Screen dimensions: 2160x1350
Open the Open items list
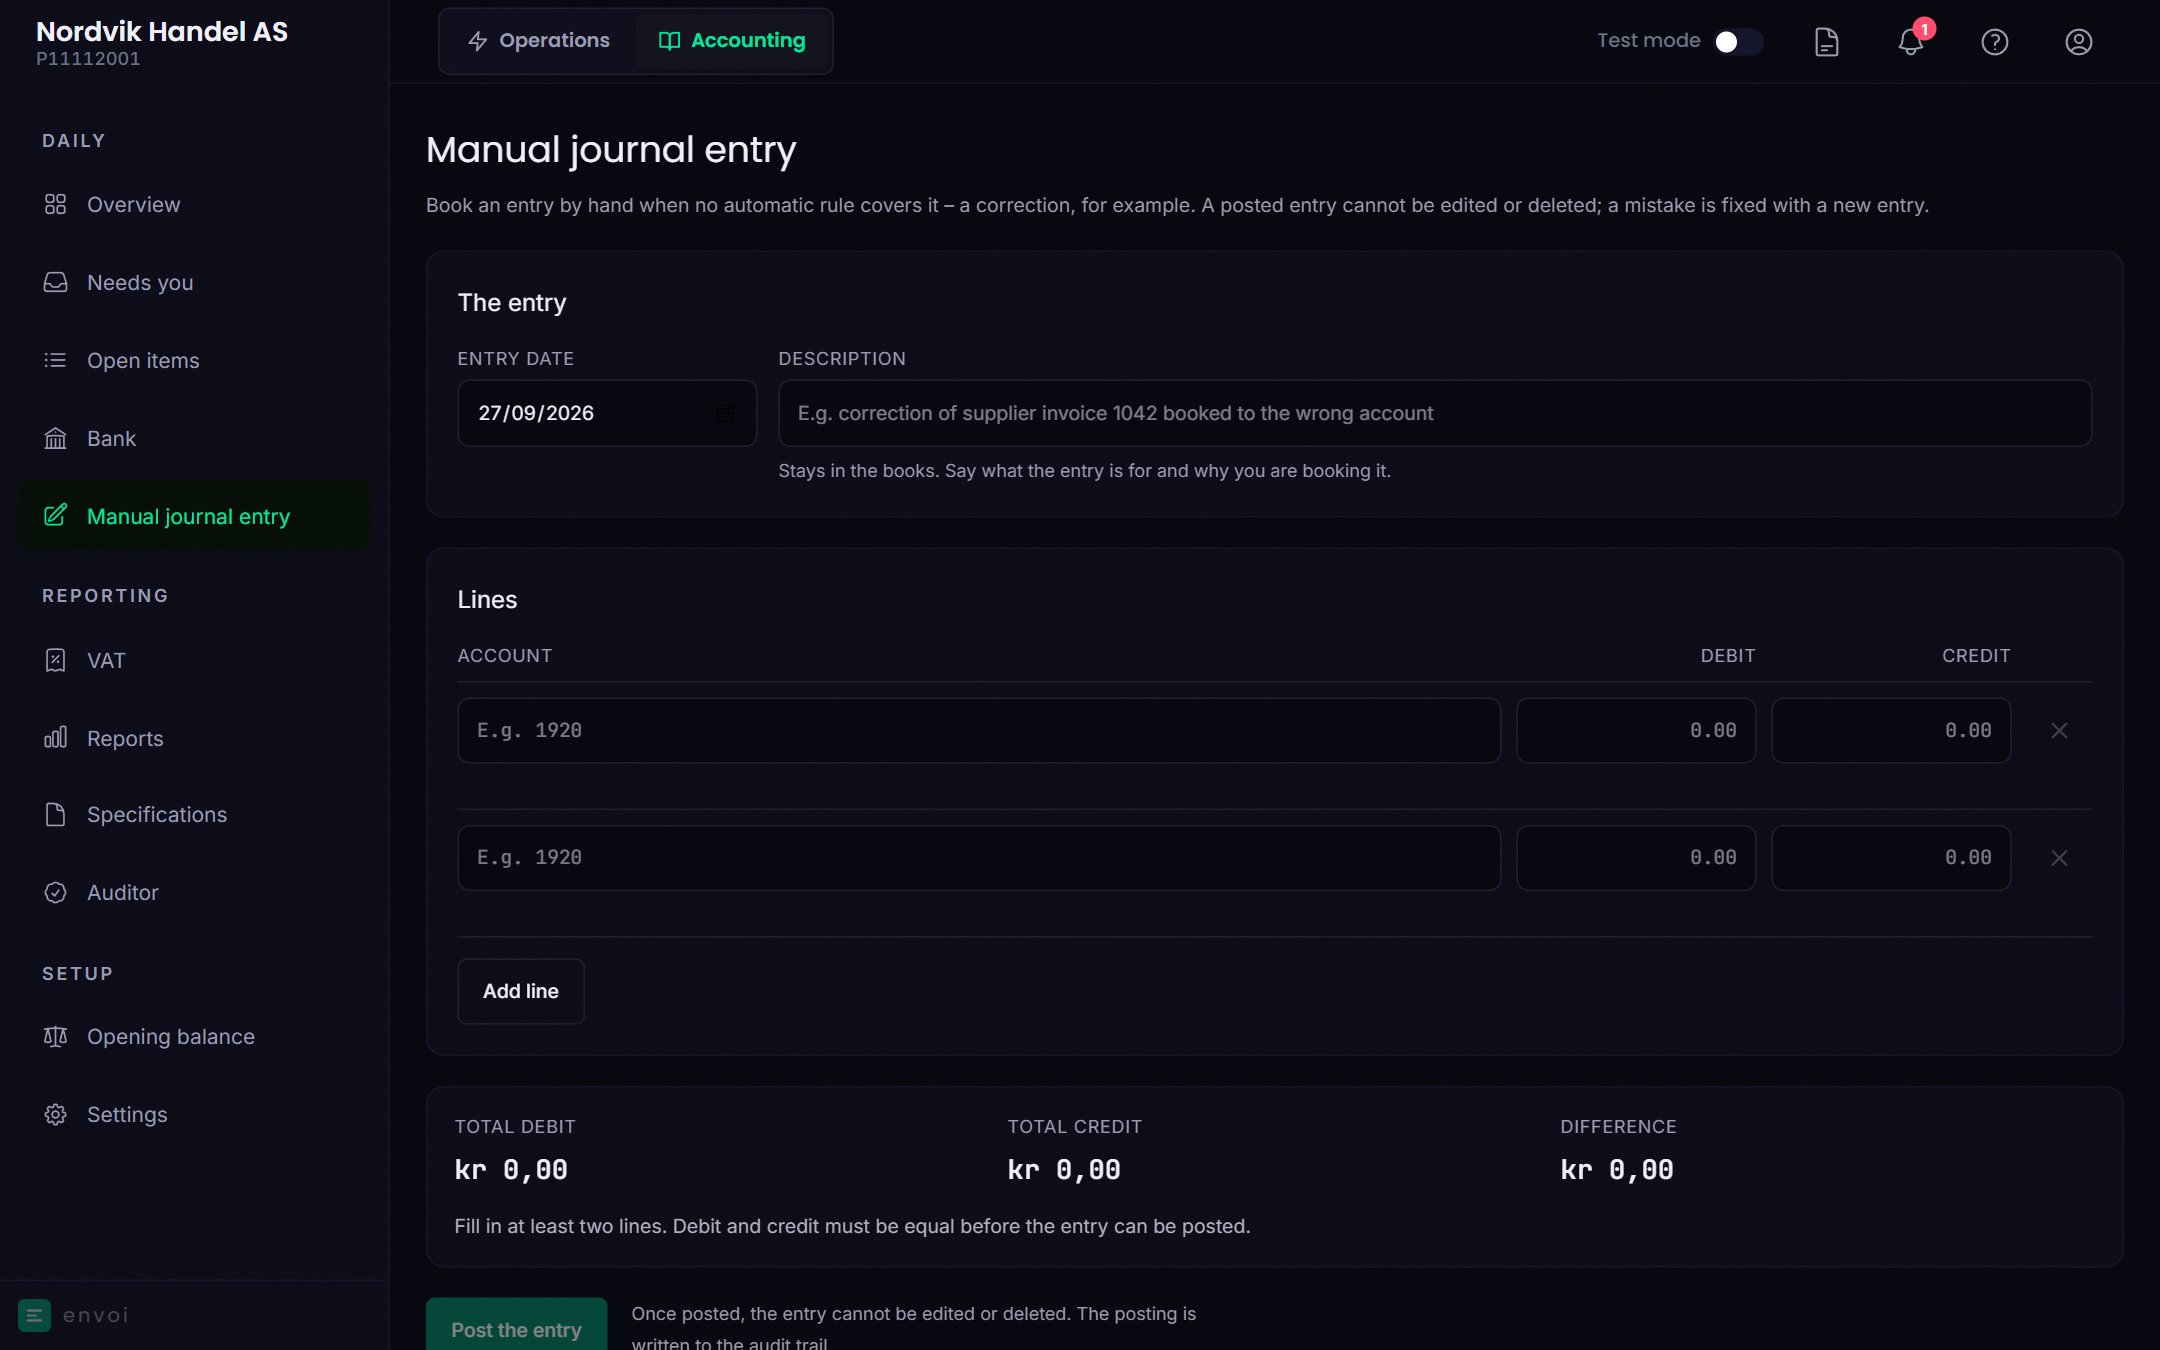coord(194,360)
